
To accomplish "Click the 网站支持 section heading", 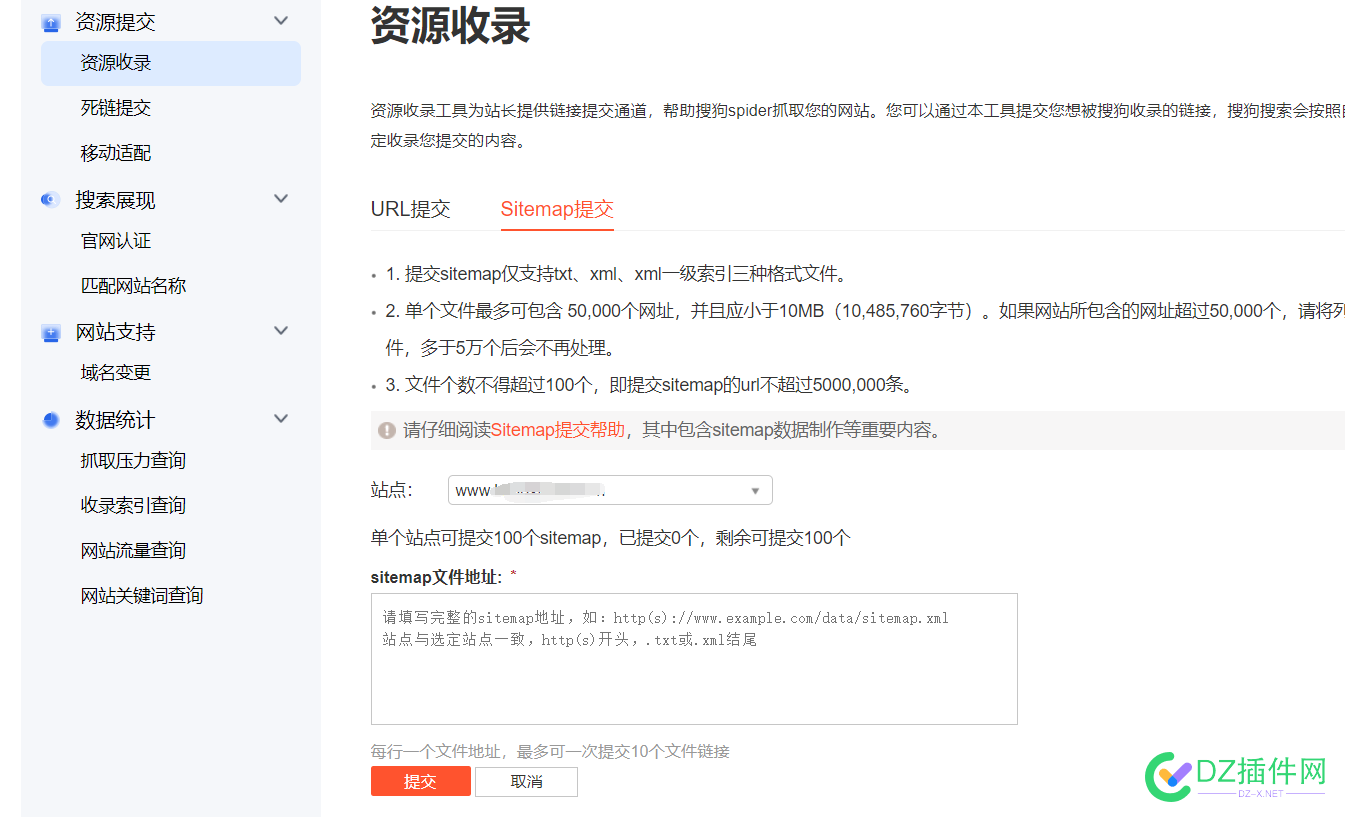I will (x=116, y=332).
